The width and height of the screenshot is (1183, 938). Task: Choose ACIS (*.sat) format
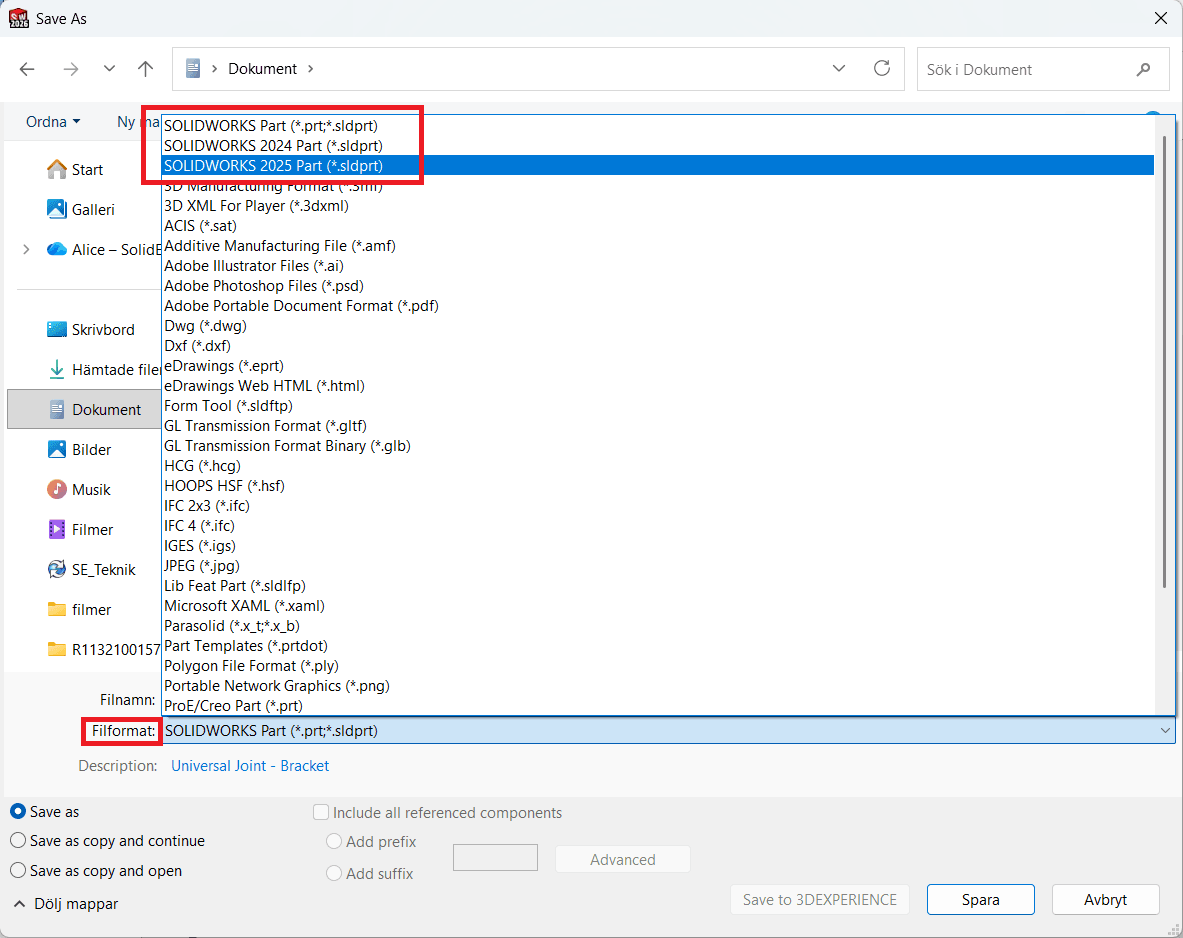coord(658,226)
